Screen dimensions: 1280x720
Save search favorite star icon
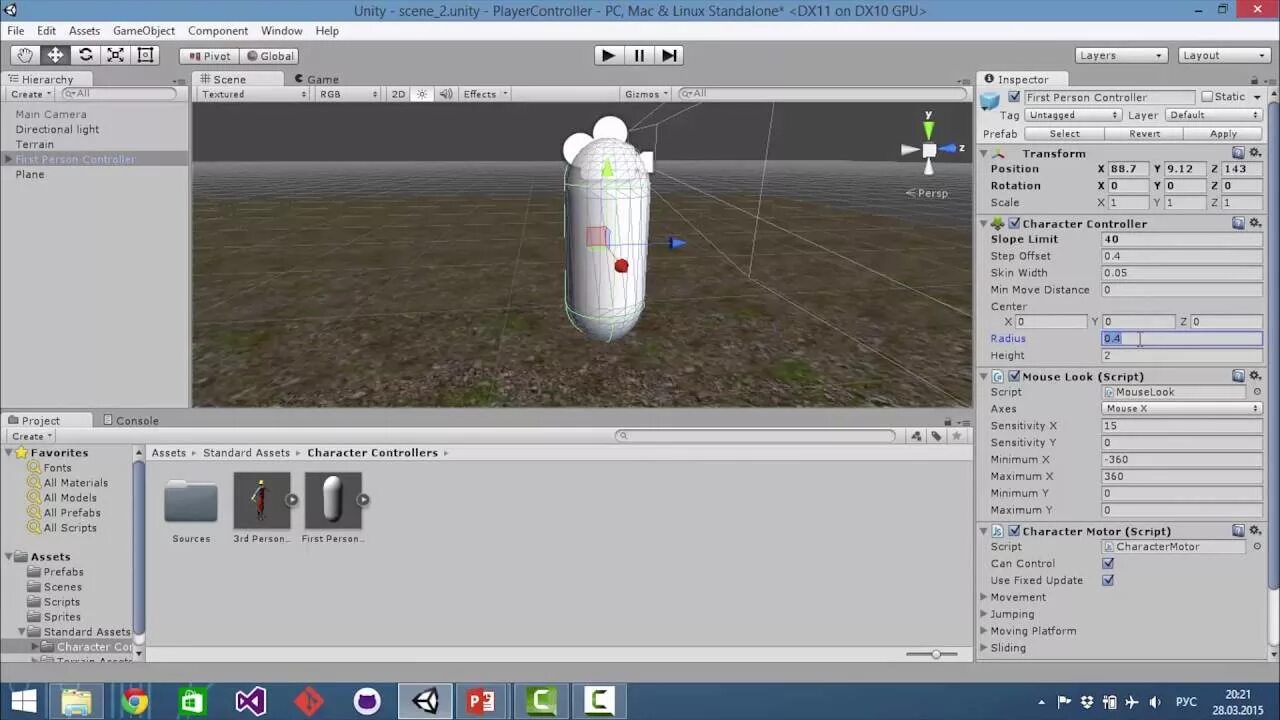point(958,436)
